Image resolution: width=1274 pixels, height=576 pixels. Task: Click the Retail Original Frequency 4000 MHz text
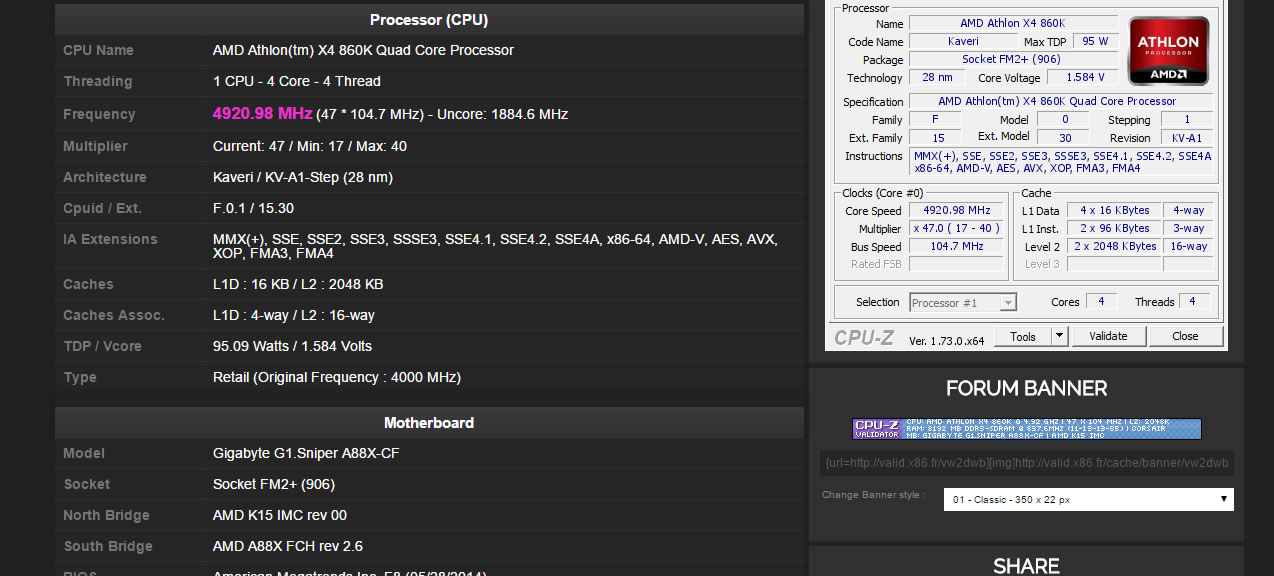pyautogui.click(x=336, y=377)
